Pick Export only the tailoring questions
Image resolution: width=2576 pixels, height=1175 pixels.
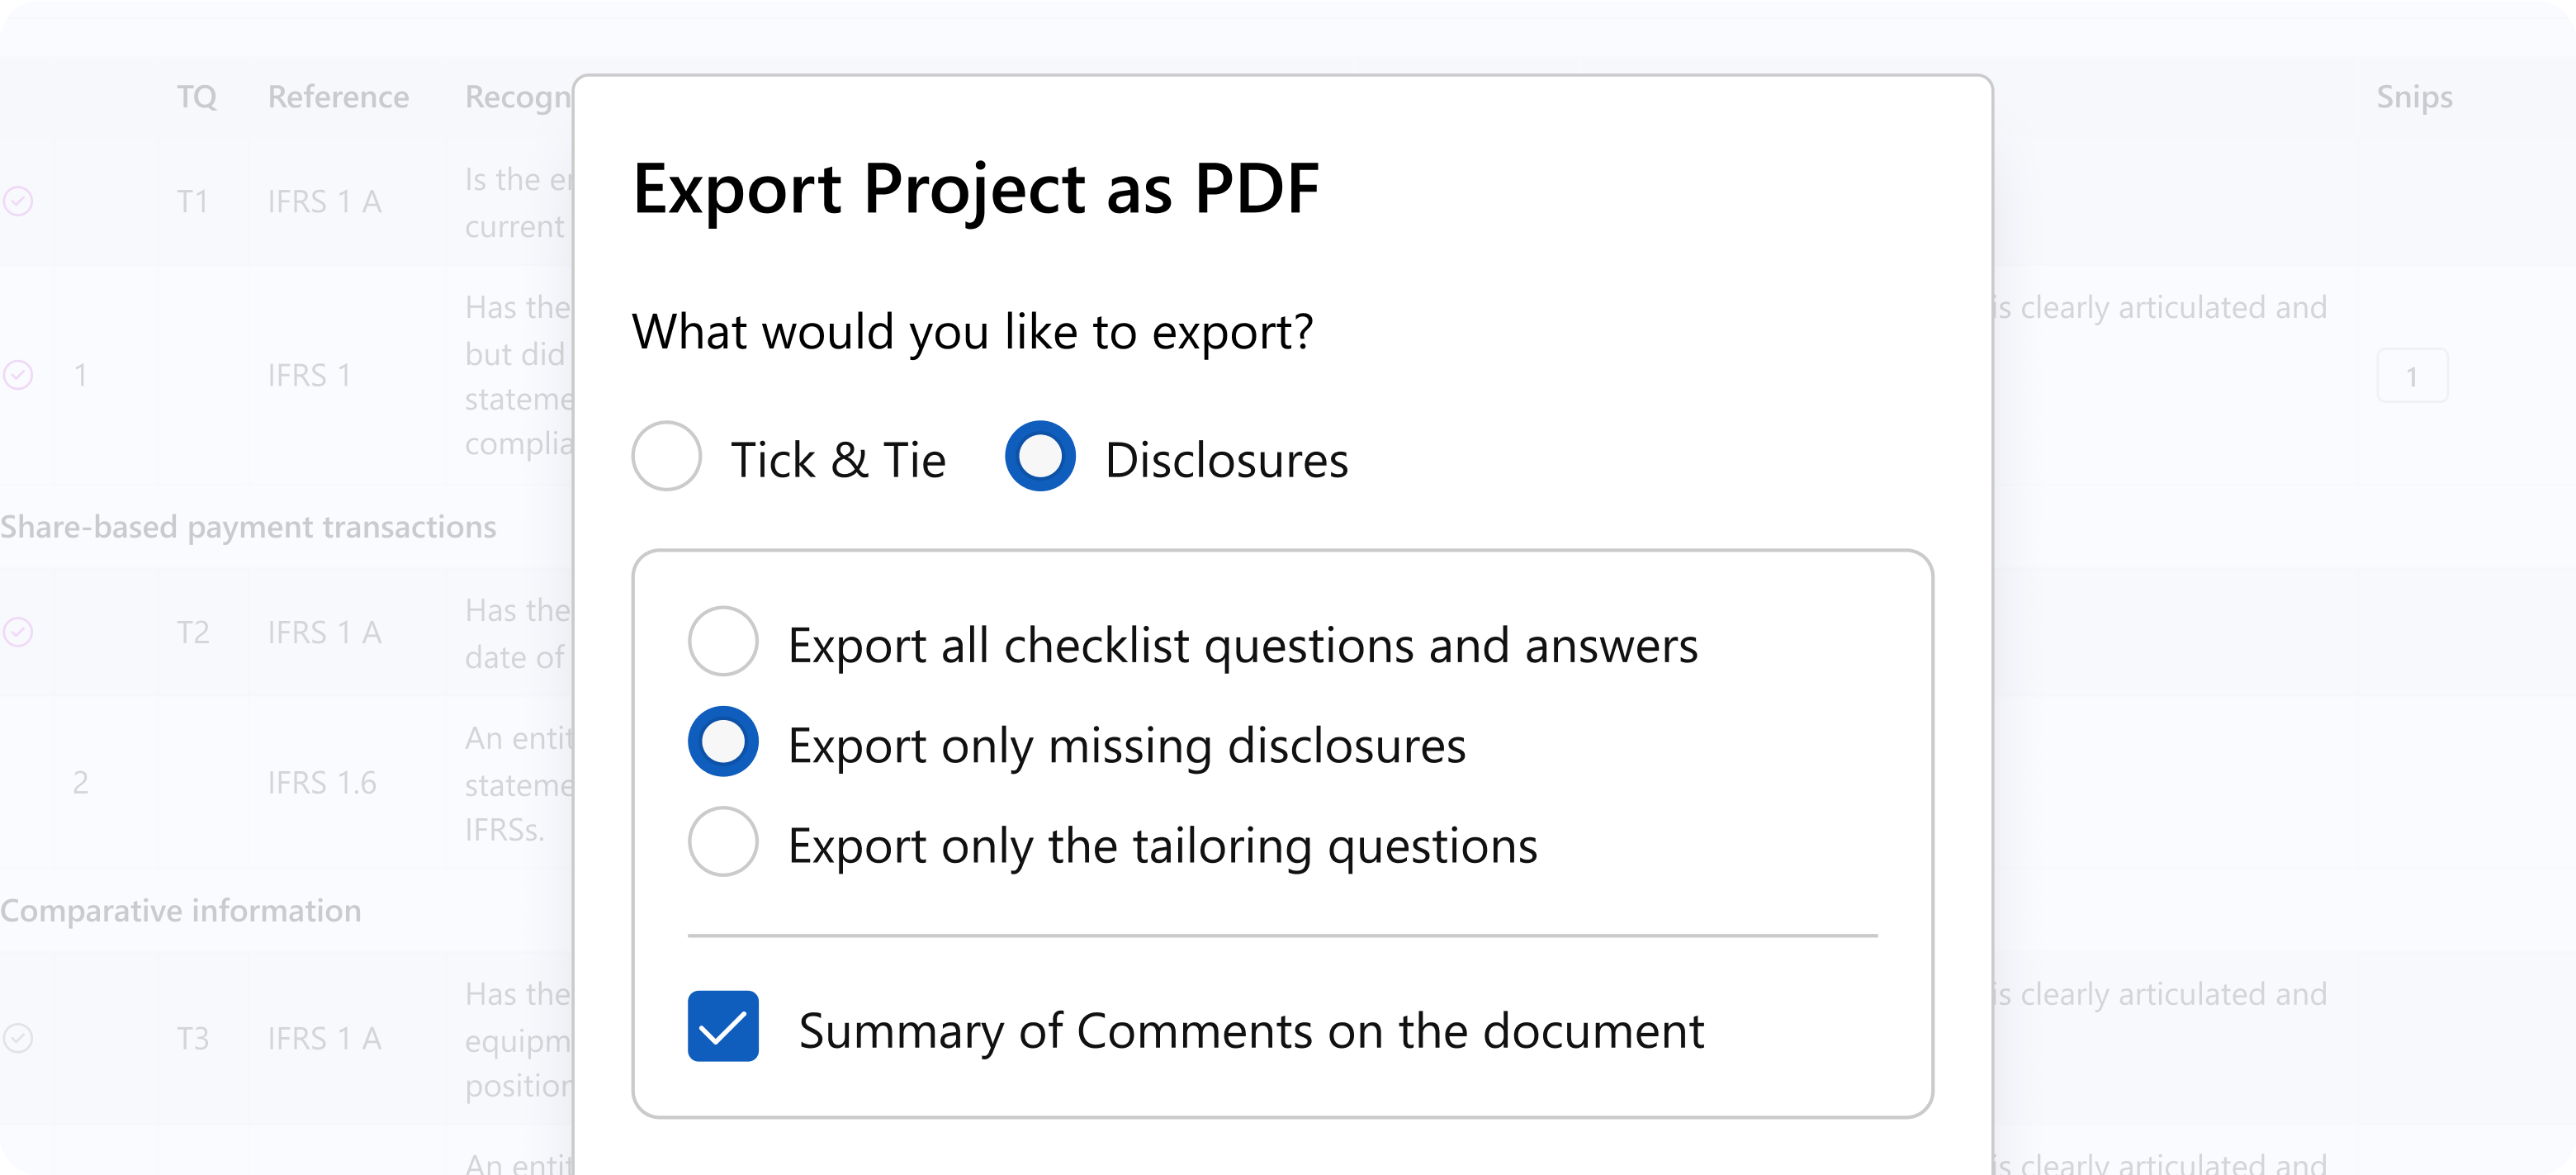(723, 842)
